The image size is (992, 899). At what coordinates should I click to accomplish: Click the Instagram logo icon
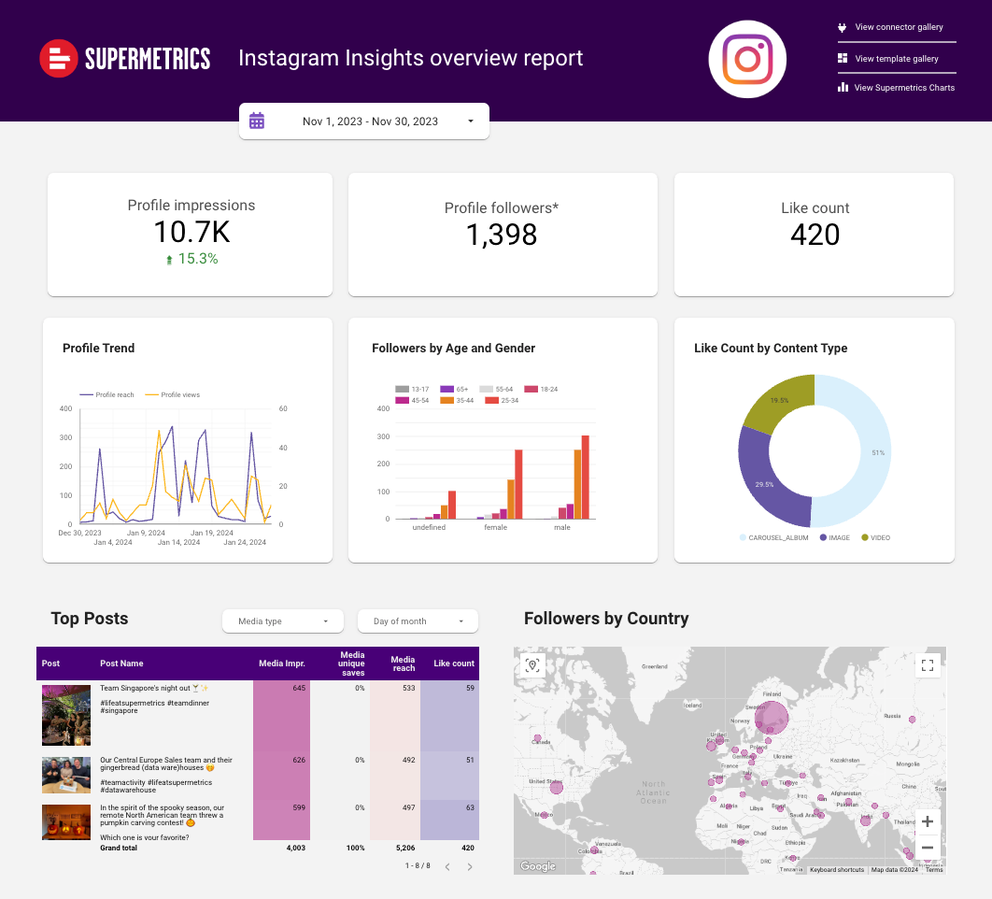(x=747, y=59)
